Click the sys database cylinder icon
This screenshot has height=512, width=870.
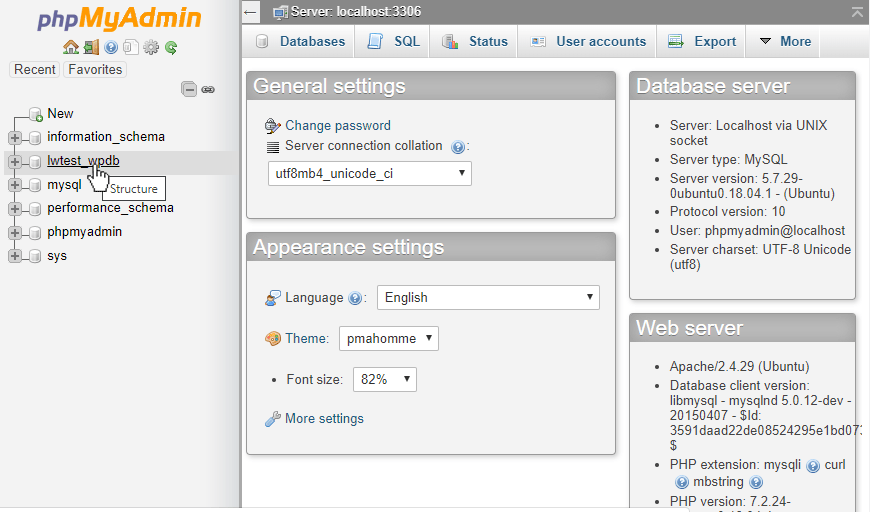coord(35,256)
